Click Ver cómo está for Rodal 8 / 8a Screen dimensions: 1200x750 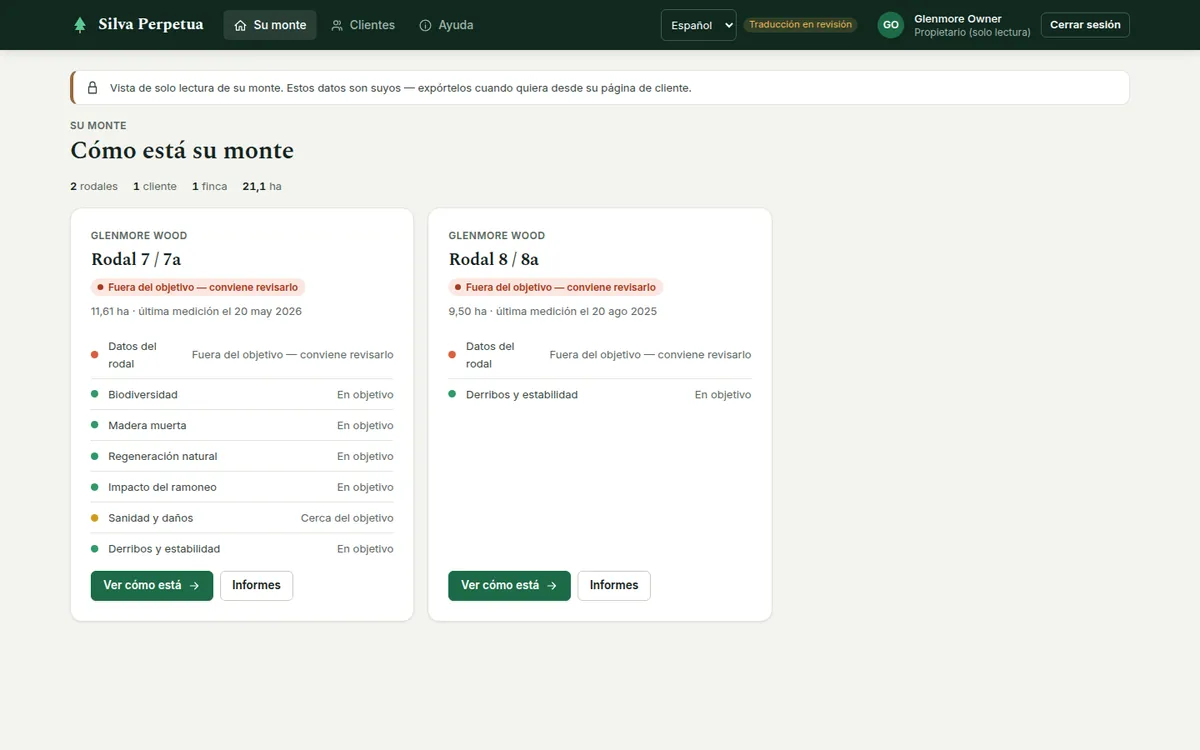tap(509, 586)
